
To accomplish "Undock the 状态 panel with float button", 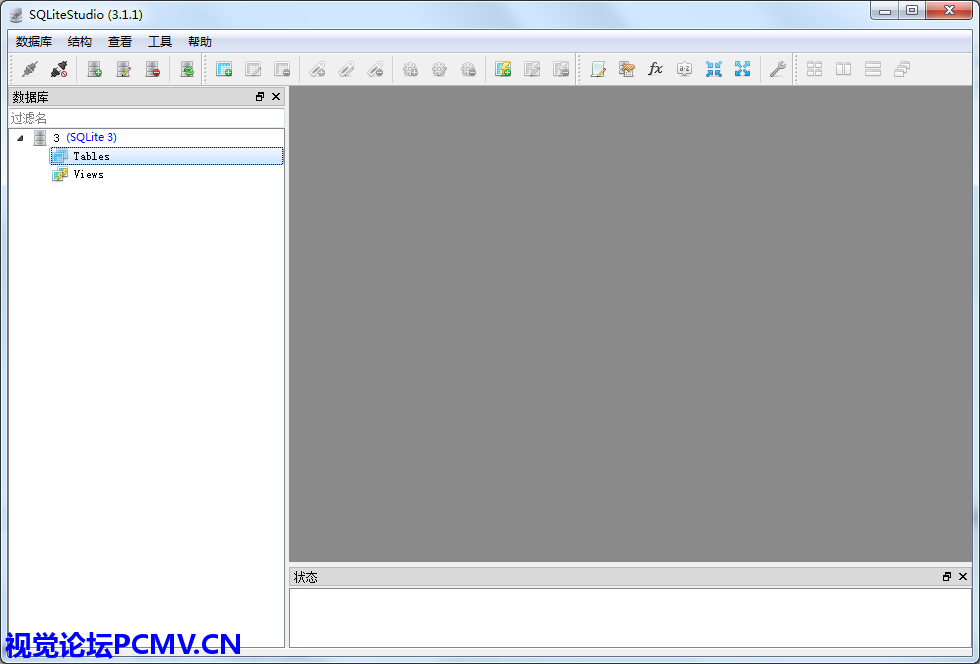I will pyautogui.click(x=947, y=577).
